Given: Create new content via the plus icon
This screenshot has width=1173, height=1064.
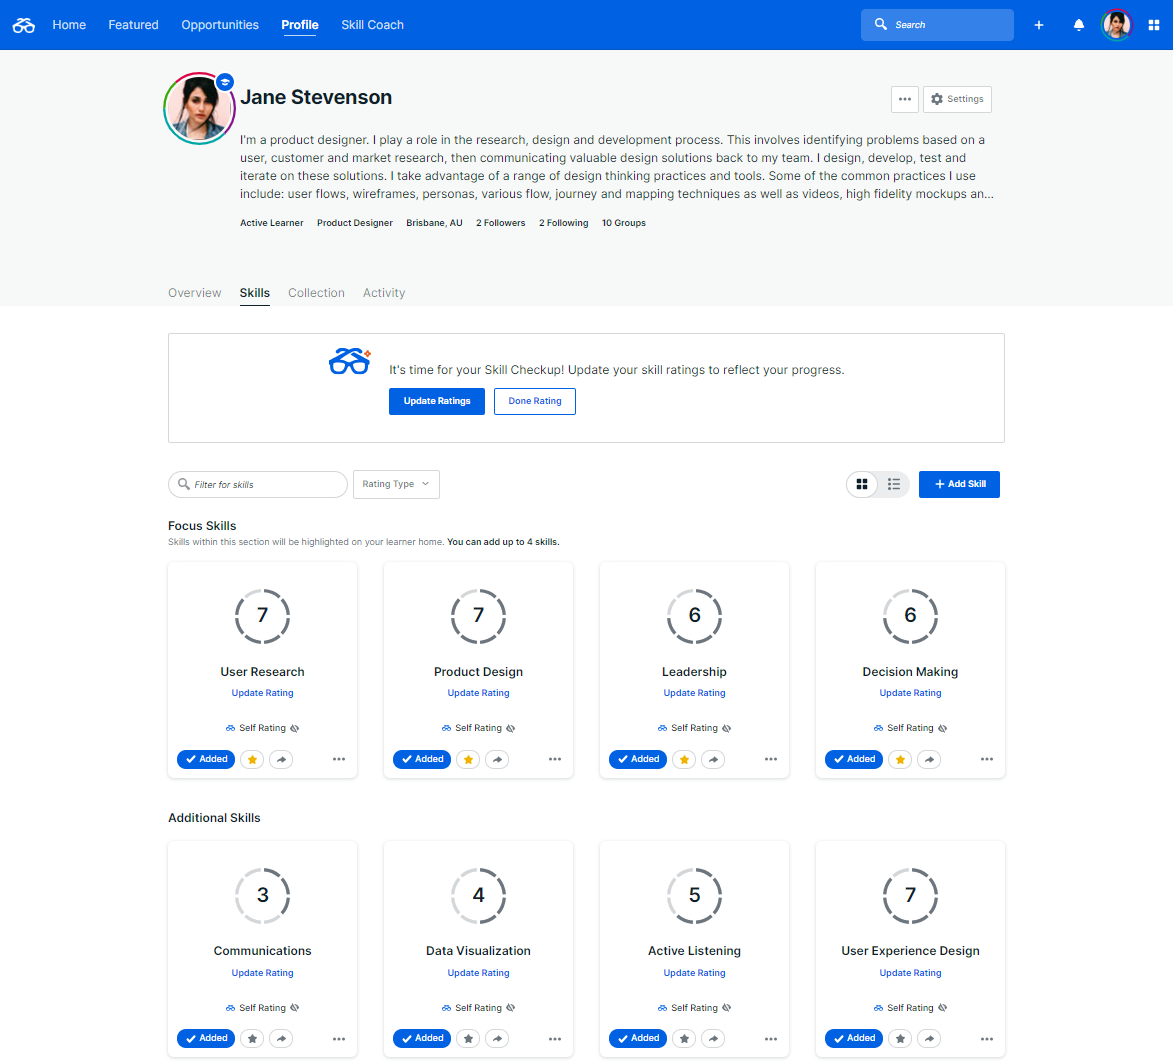Looking at the screenshot, I should click(1038, 24).
